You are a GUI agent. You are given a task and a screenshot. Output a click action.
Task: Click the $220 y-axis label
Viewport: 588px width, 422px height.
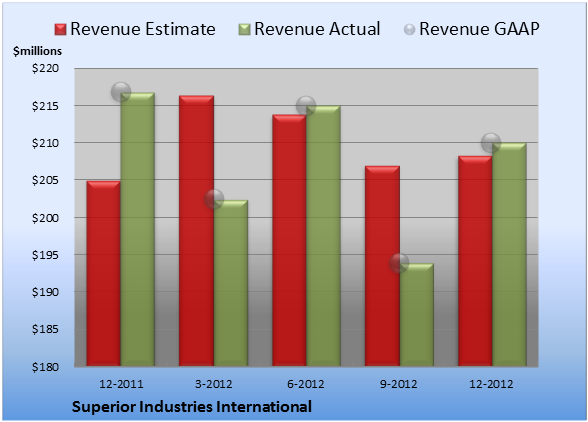click(45, 68)
